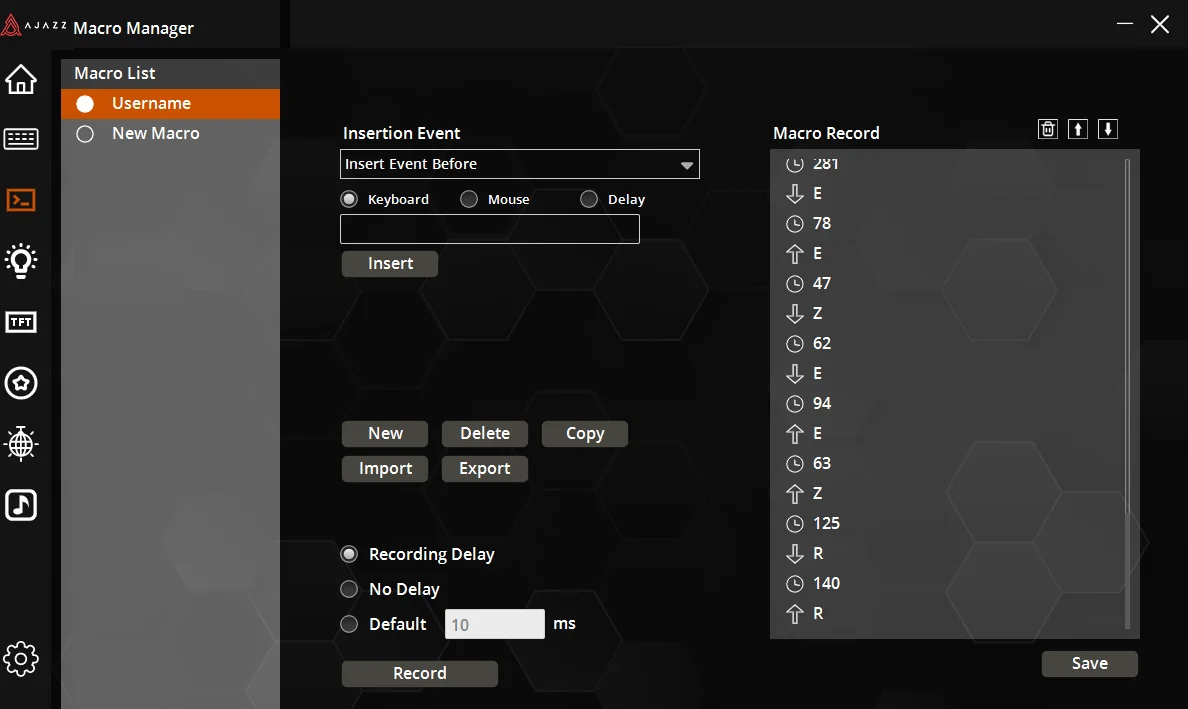Close the Macro Manager window
This screenshot has height=709, width=1188.
click(1160, 24)
